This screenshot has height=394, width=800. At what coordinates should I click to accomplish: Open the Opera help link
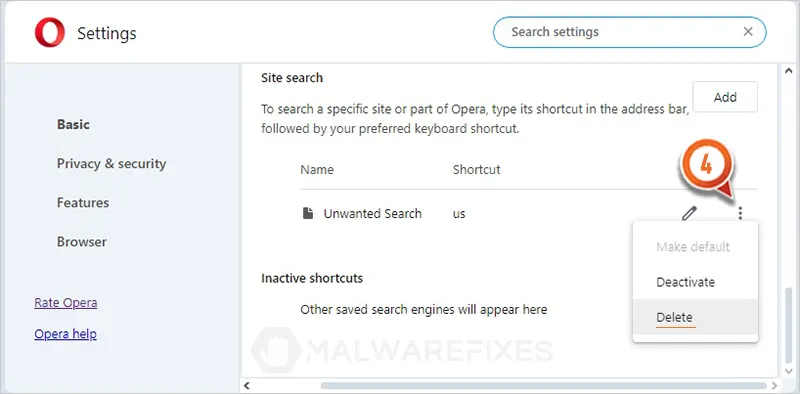[65, 334]
